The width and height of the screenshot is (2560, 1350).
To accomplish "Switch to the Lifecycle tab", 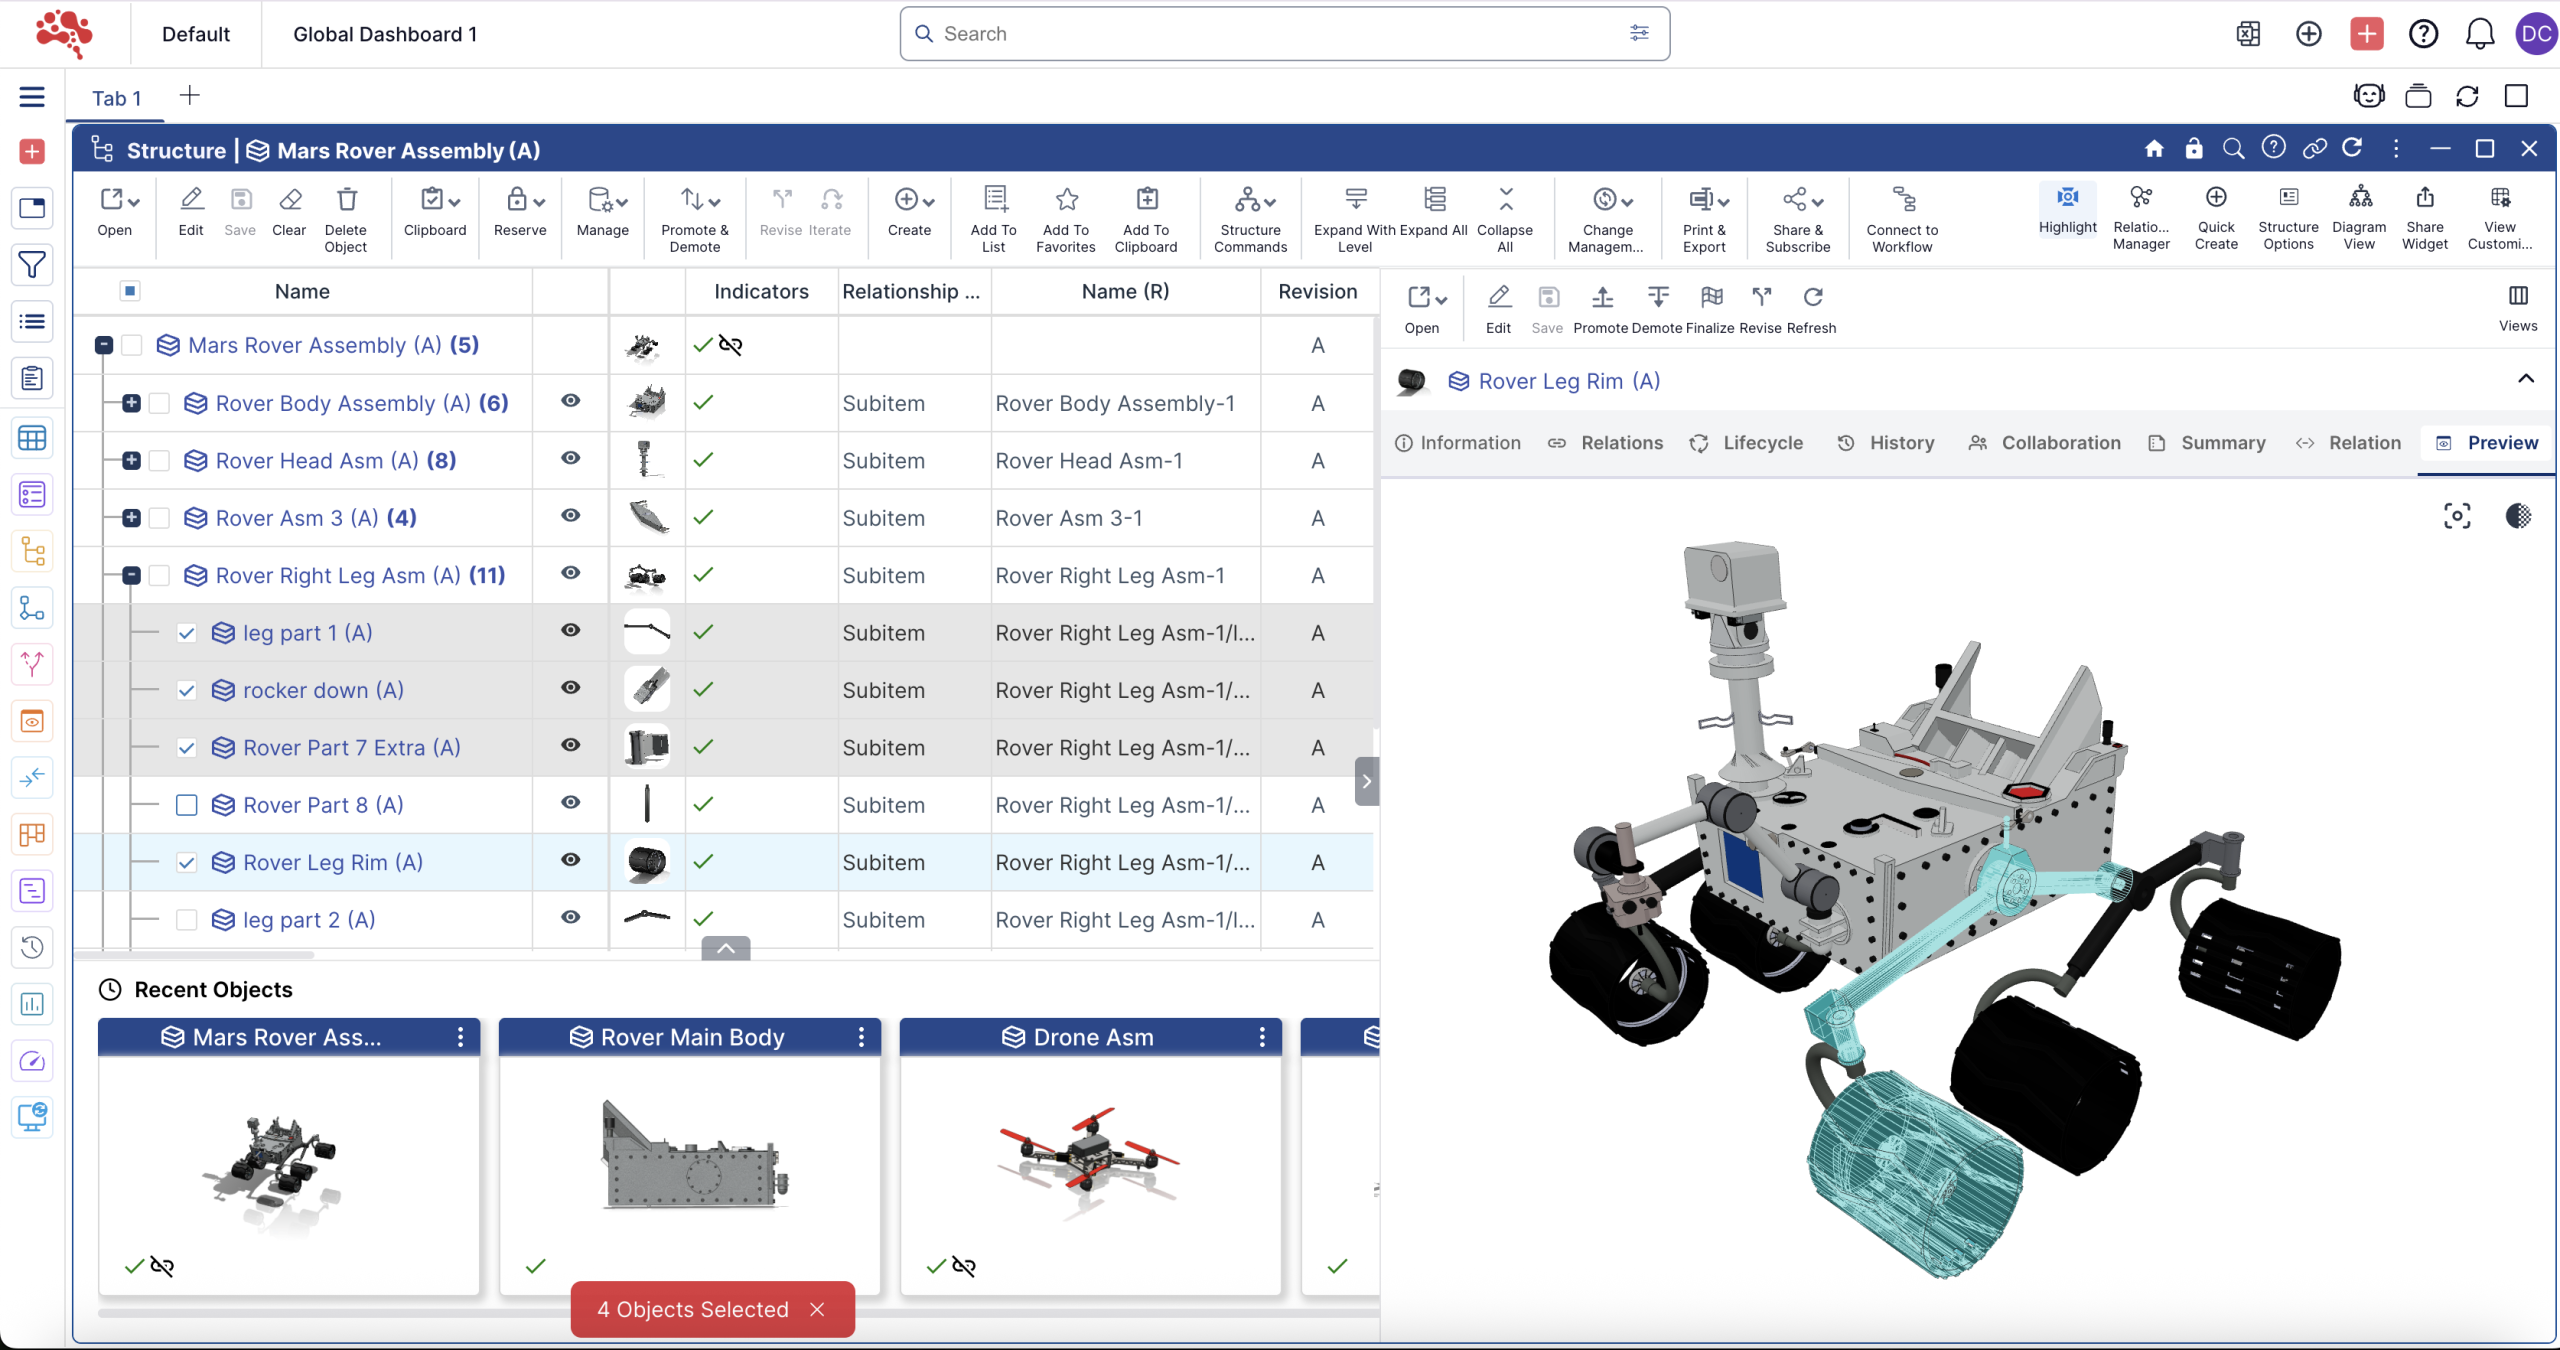I will point(1746,443).
